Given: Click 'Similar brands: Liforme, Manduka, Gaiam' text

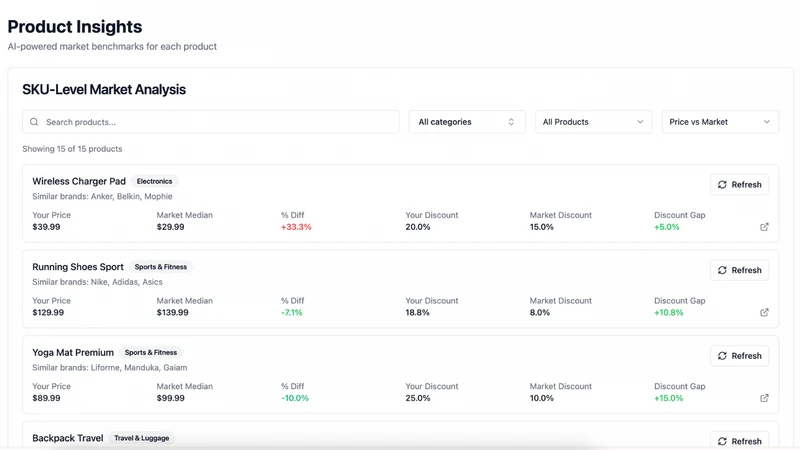Looking at the screenshot, I should tap(110, 368).
